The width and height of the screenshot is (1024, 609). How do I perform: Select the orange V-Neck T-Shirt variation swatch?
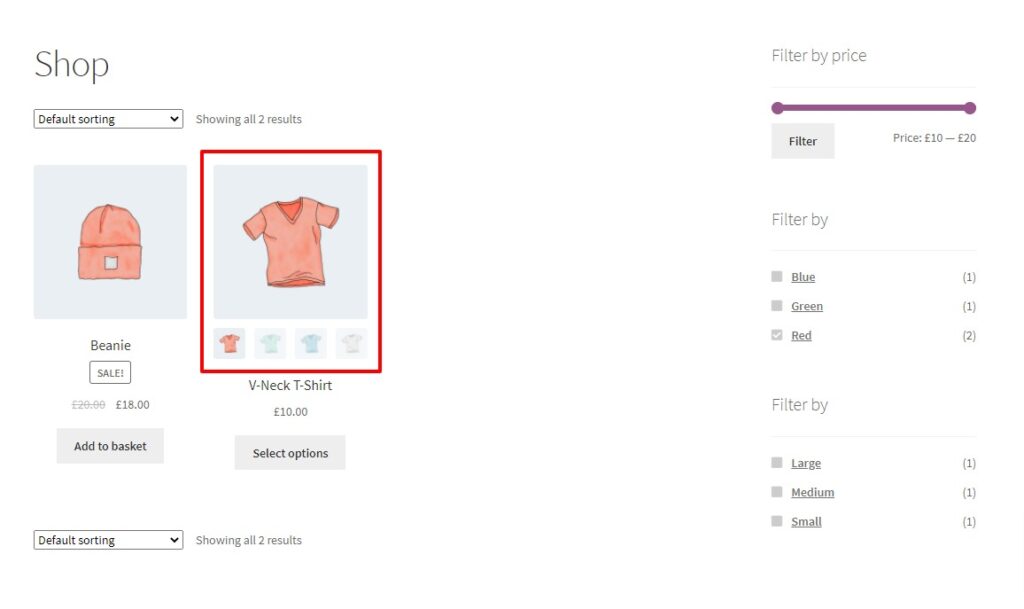pyautogui.click(x=229, y=342)
